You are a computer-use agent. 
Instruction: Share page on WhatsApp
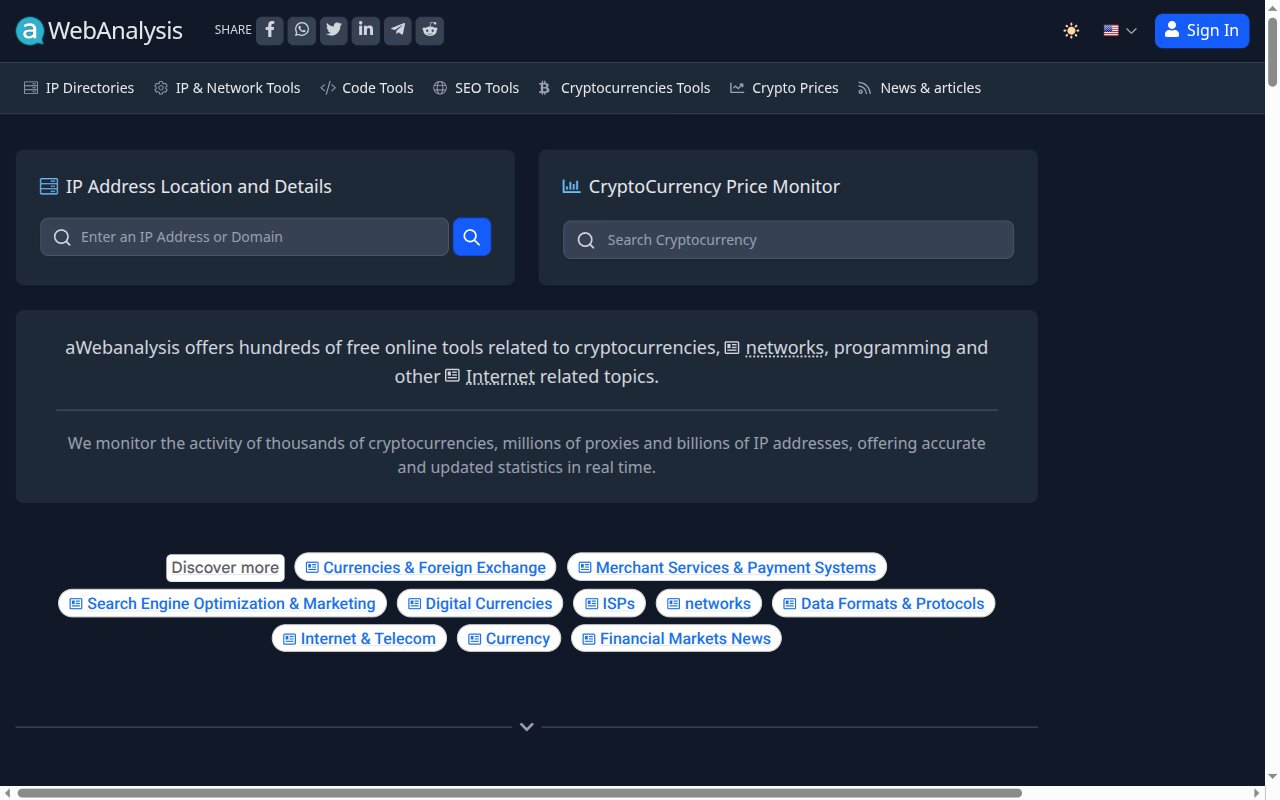tap(302, 30)
